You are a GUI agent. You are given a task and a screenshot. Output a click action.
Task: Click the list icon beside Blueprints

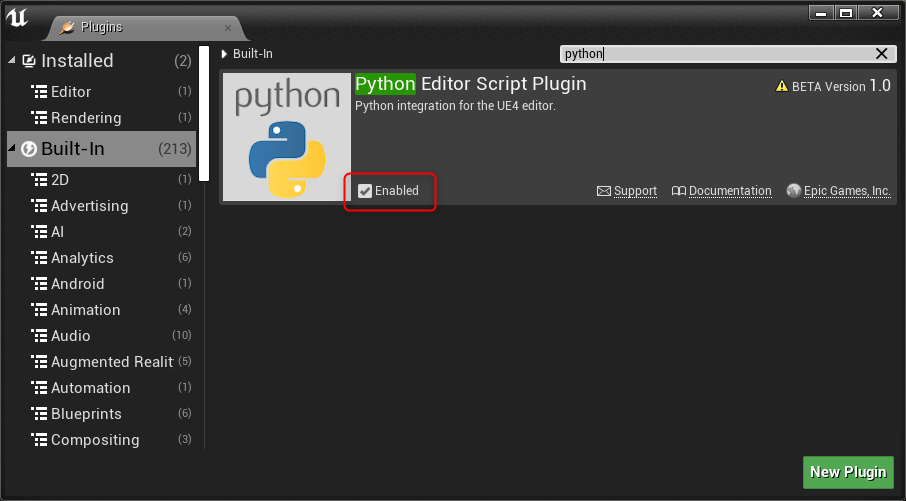point(39,414)
